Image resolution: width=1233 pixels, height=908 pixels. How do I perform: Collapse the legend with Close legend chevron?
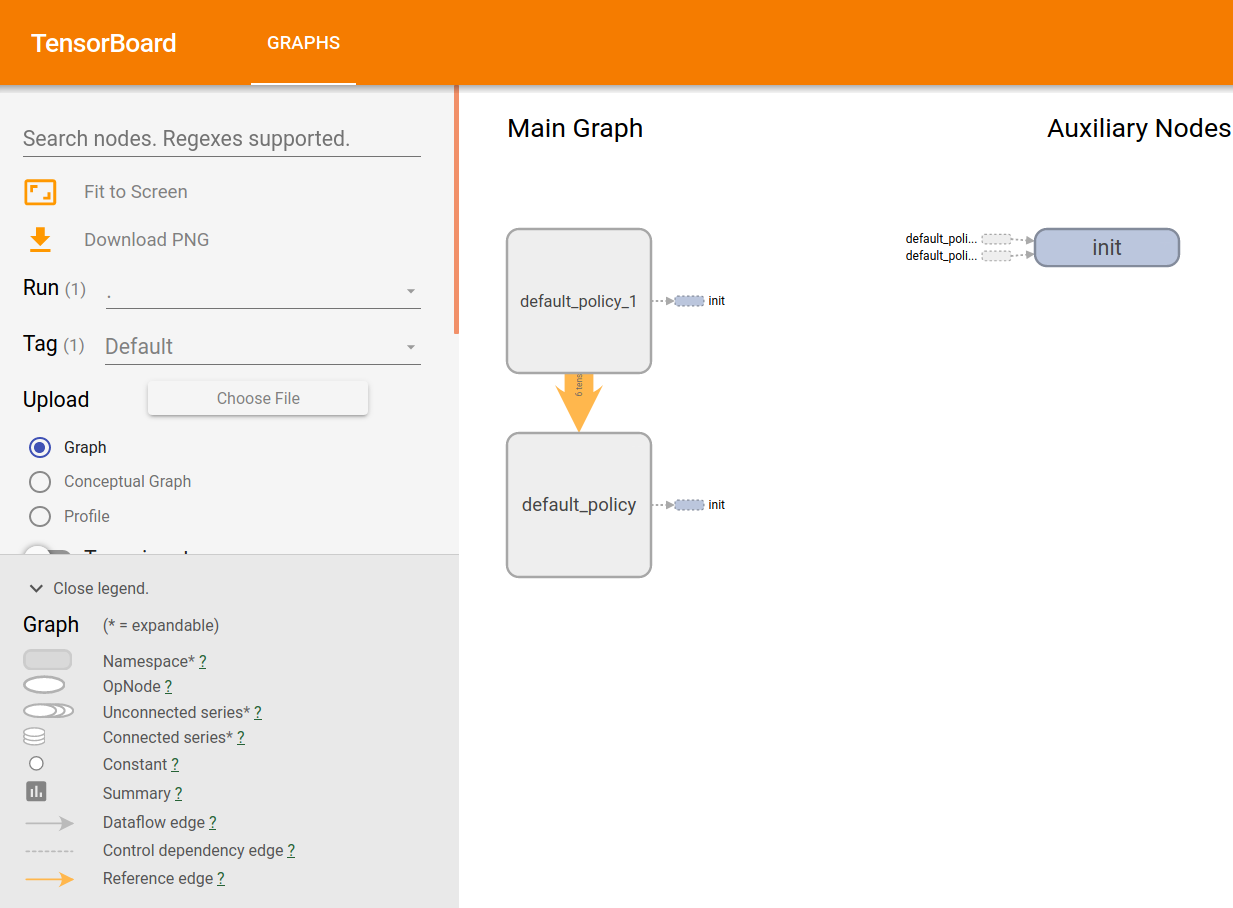pos(37,589)
